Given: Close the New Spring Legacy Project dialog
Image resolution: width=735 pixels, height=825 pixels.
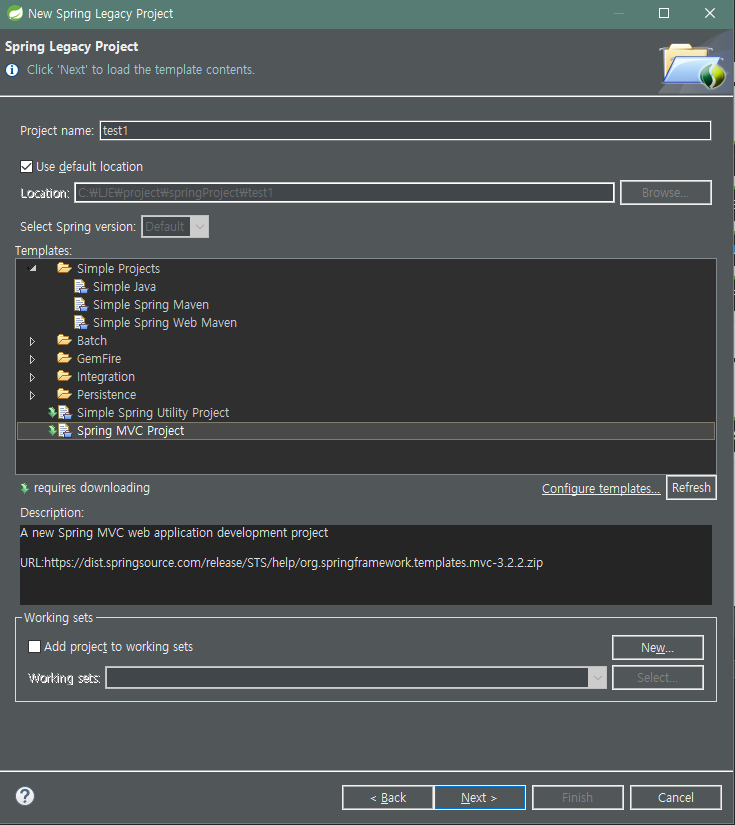Looking at the screenshot, I should click(710, 13).
